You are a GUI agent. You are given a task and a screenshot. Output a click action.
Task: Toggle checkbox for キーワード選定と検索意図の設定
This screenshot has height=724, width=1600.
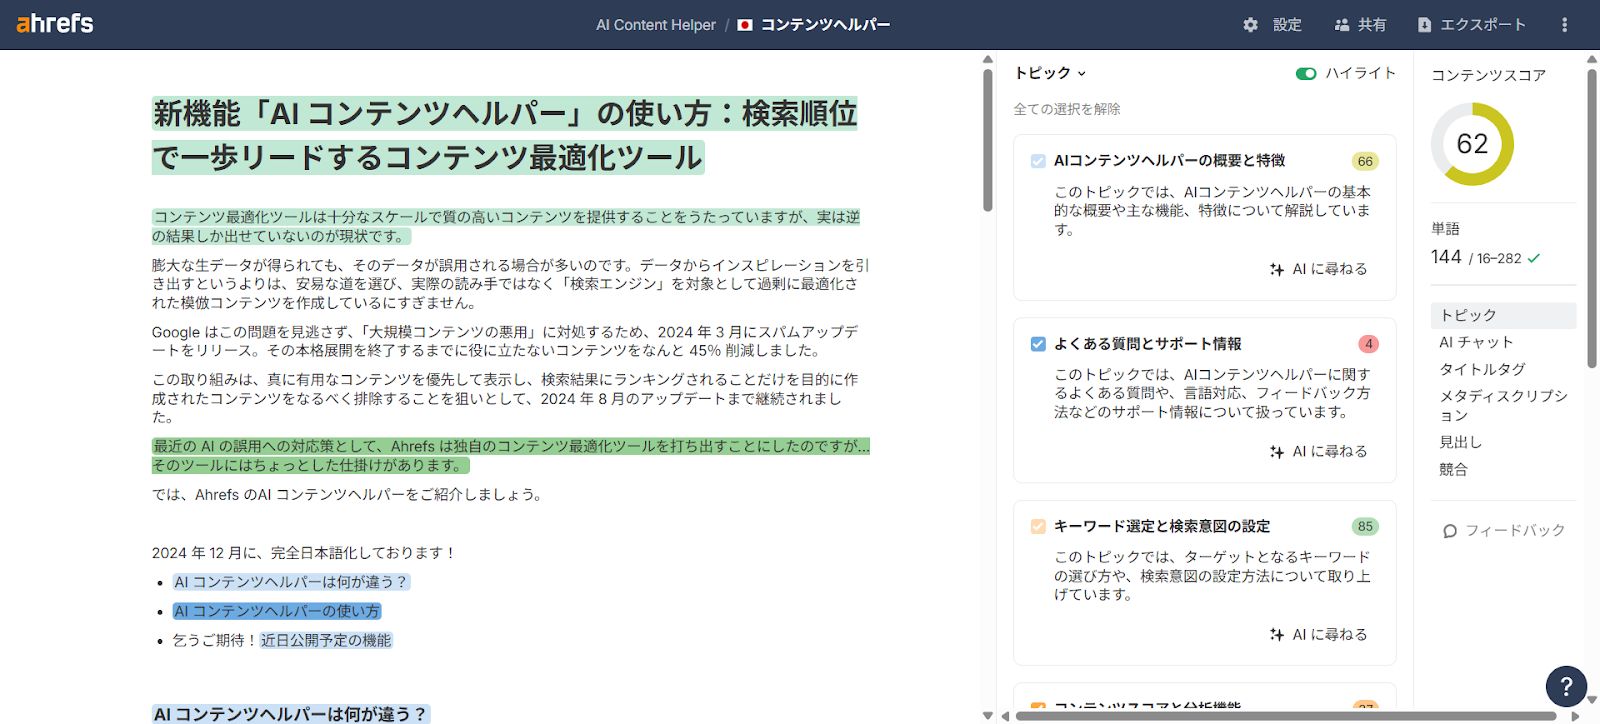(x=1038, y=527)
